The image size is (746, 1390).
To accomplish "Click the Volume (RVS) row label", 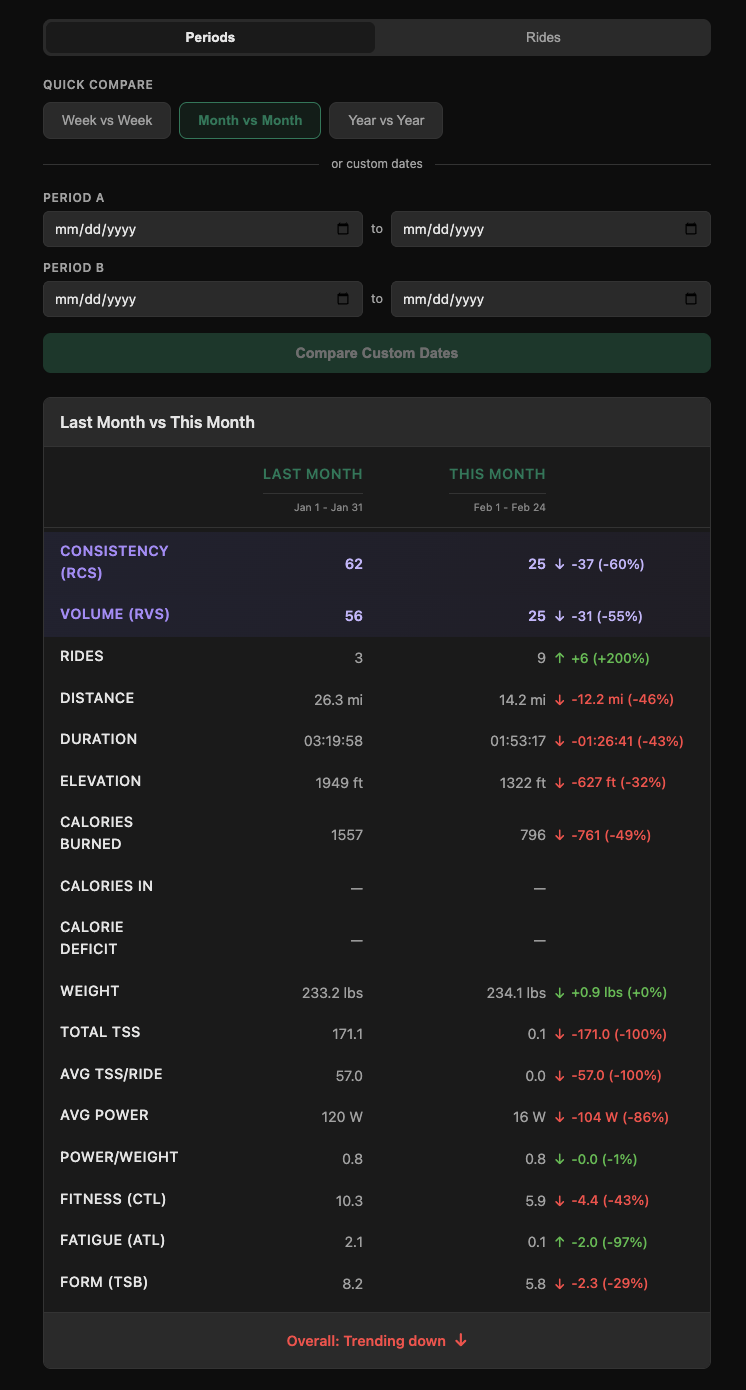I will (114, 616).
